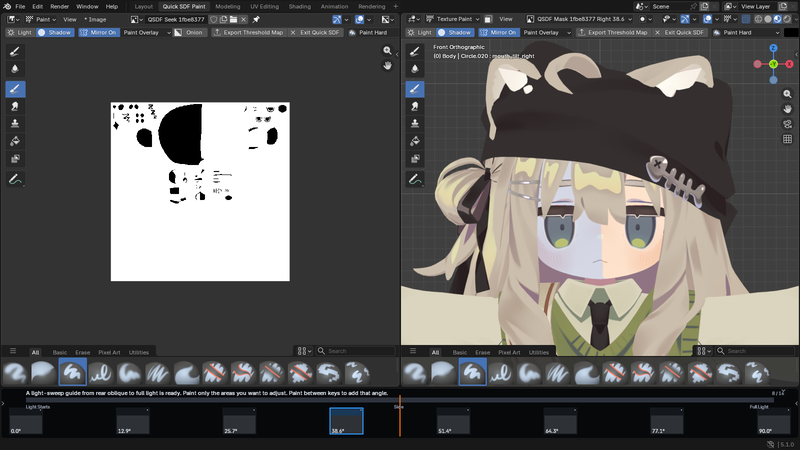Screen dimensions: 800x450
Task: Toggle Shadow in the 3D viewport header
Action: click(x=455, y=32)
